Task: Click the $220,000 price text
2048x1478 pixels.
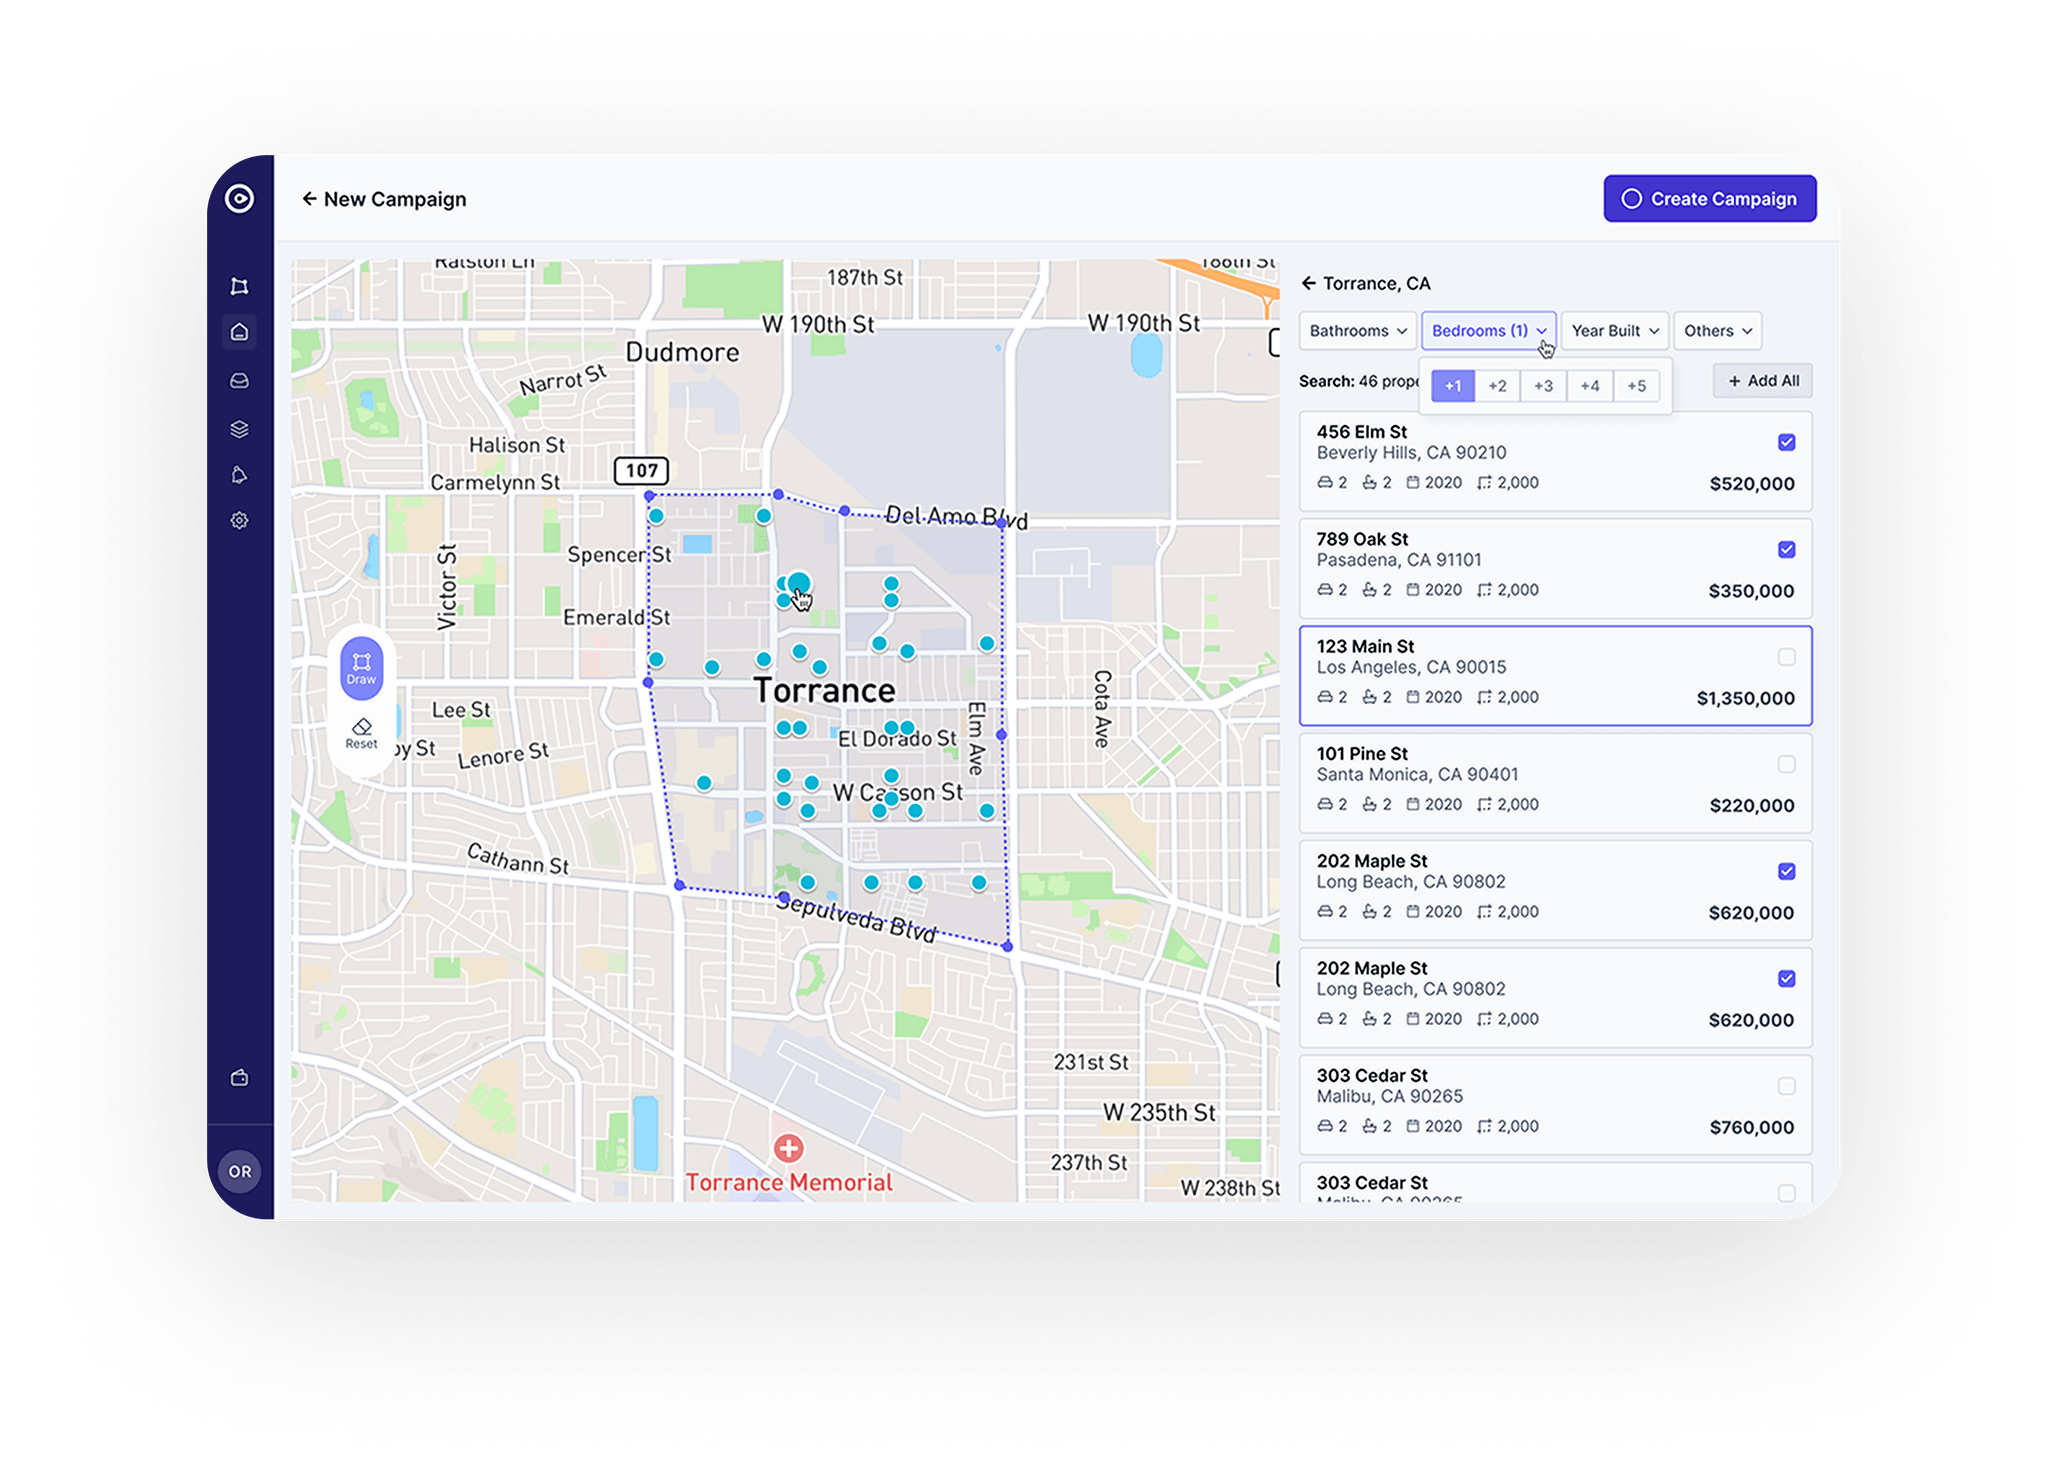Action: click(1752, 805)
